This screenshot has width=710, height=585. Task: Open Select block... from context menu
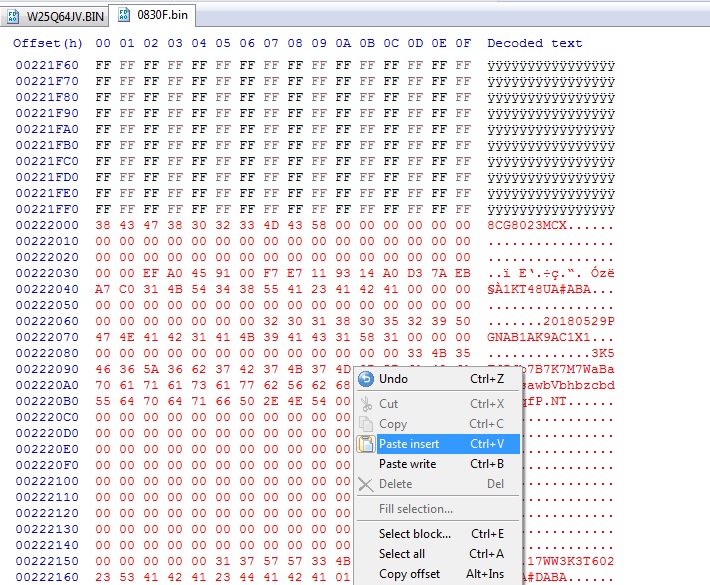pos(437,534)
